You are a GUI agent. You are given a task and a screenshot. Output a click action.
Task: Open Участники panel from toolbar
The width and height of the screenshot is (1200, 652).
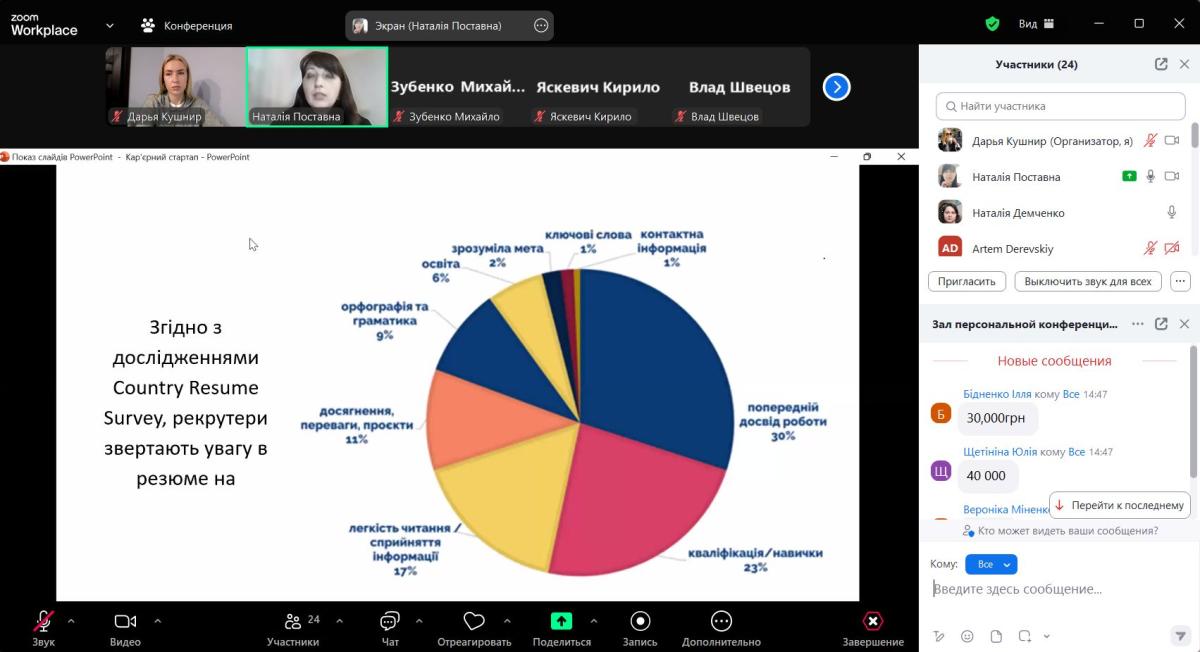point(293,629)
